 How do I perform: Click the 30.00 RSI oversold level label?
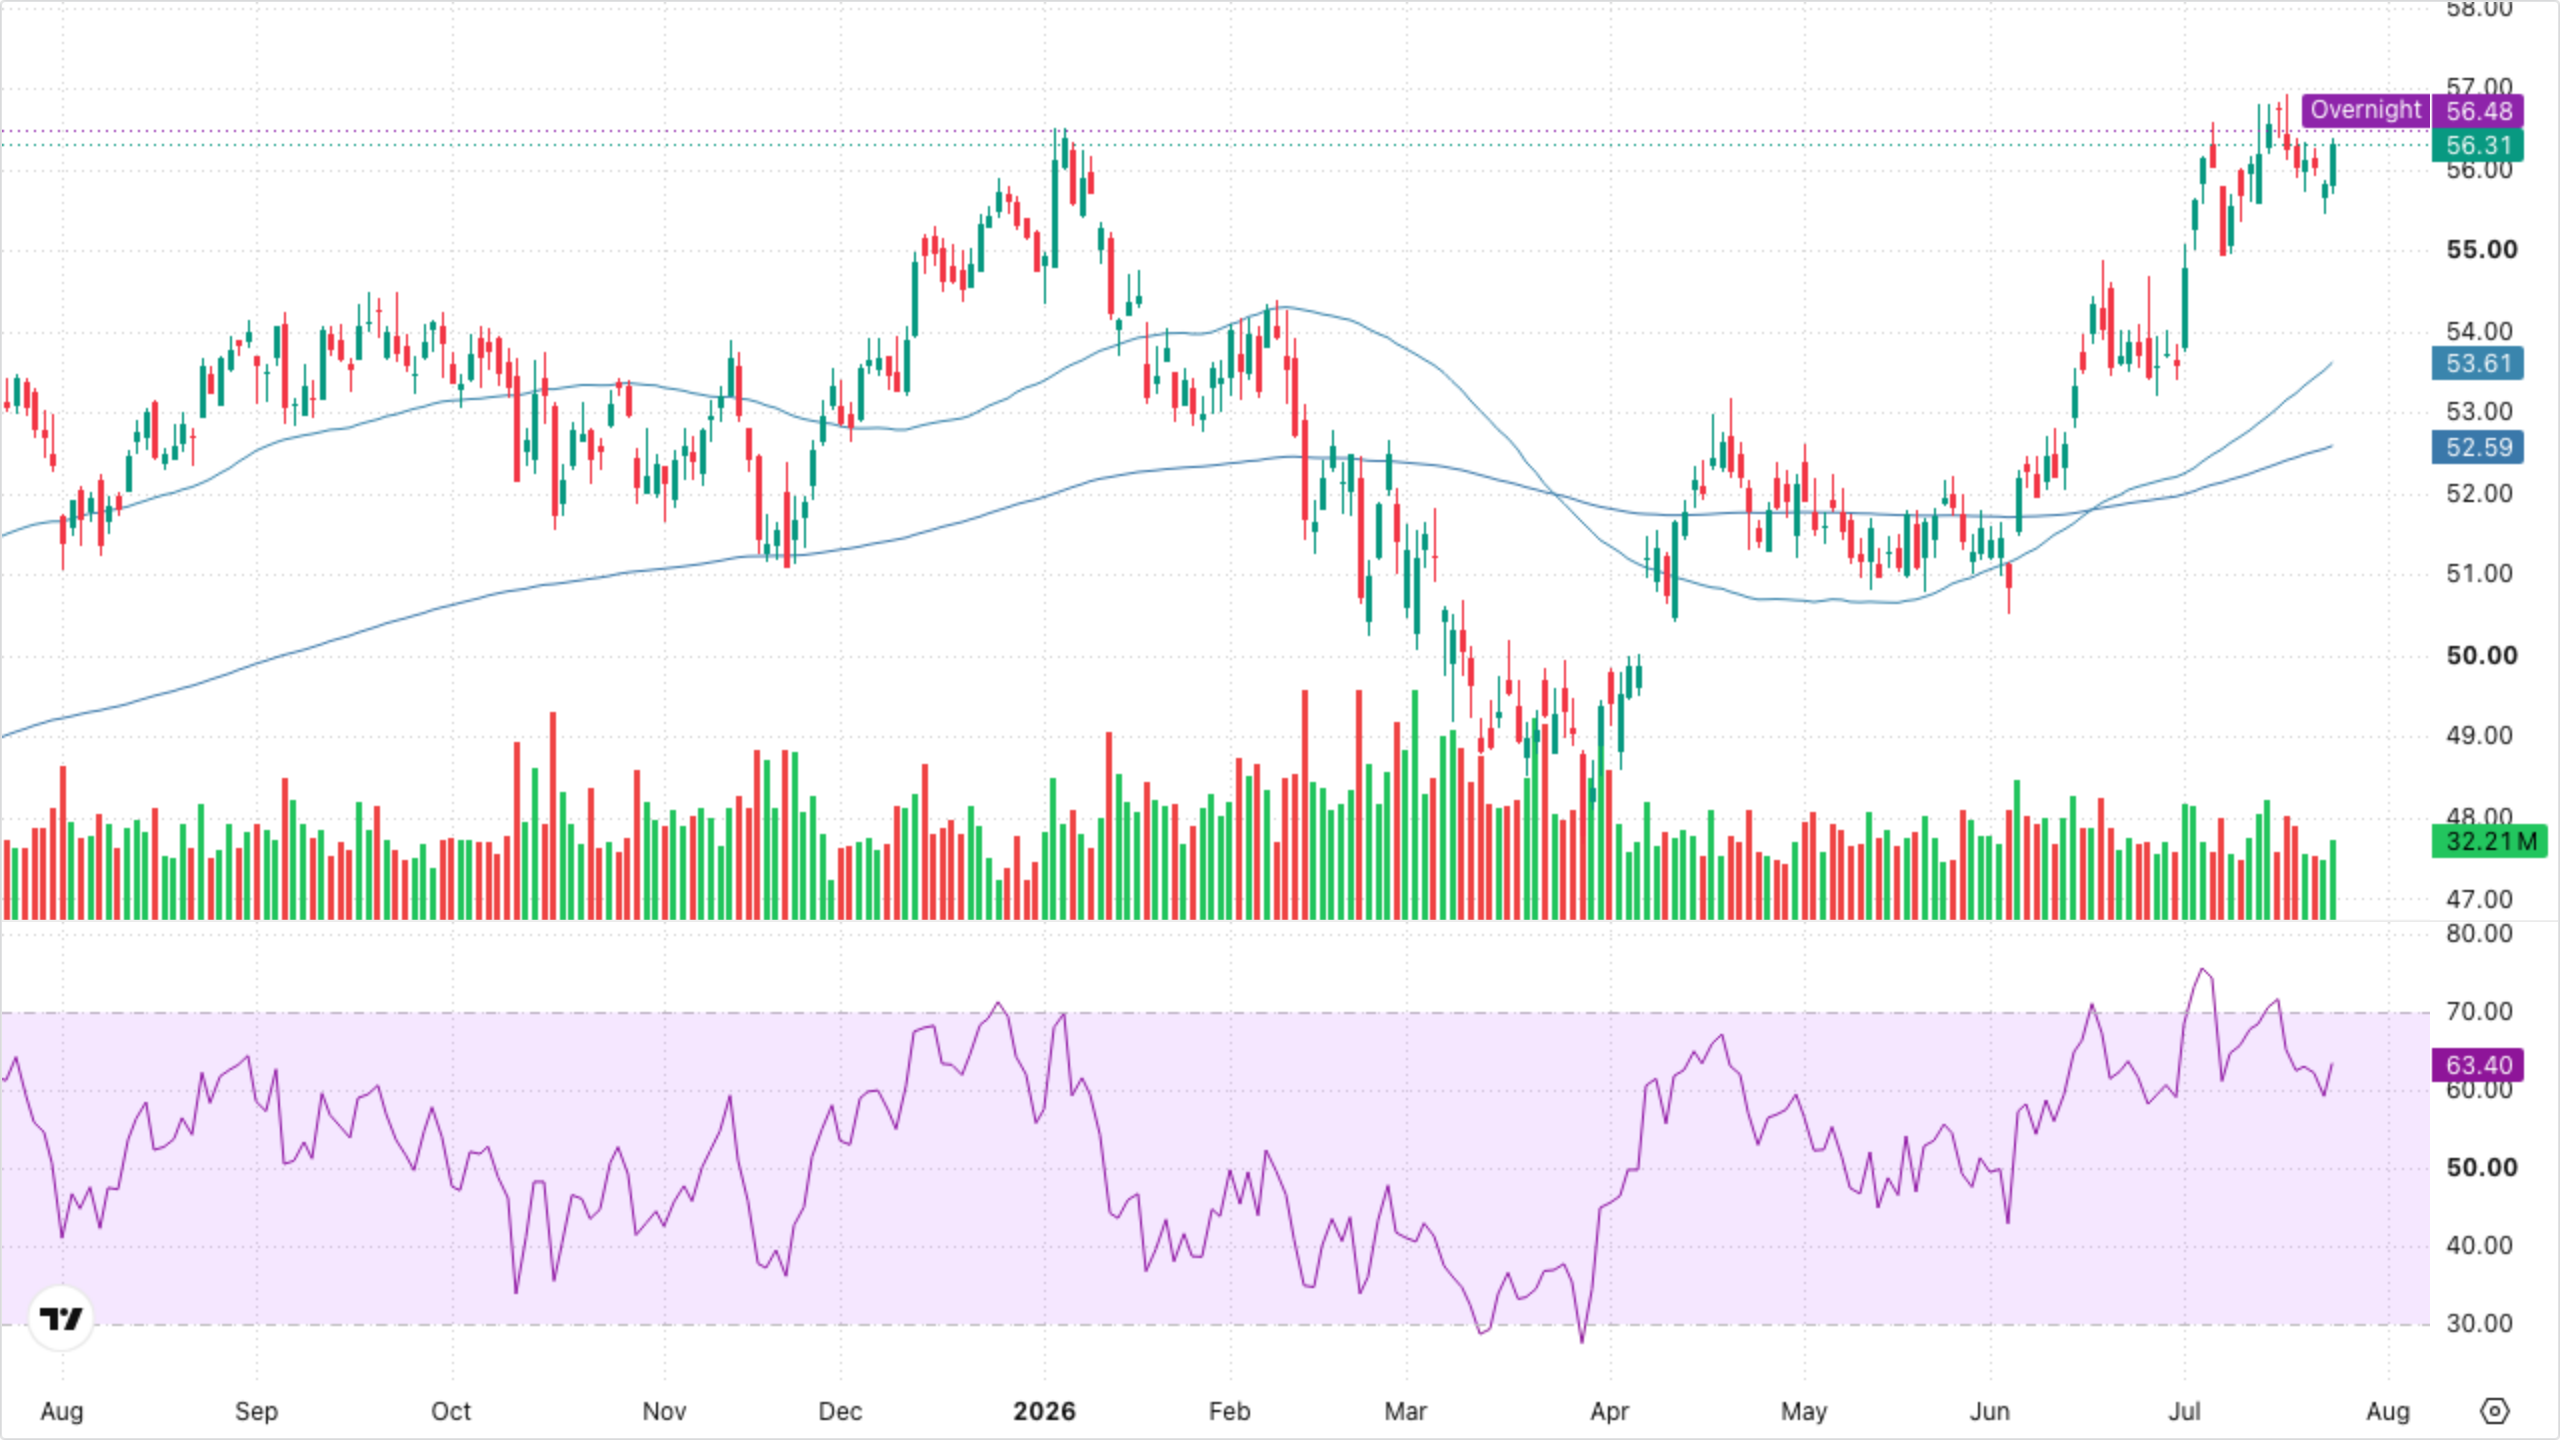click(x=2479, y=1323)
